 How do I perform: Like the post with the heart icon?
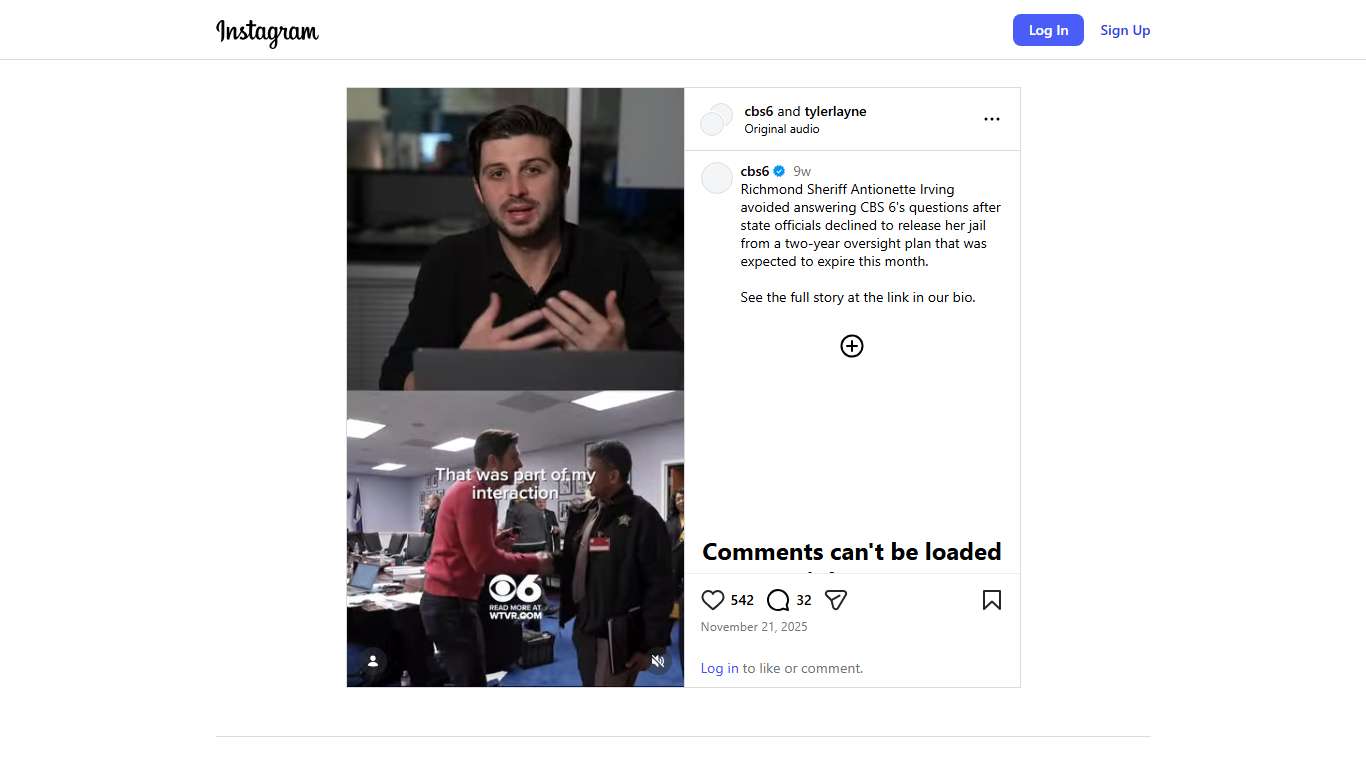[x=712, y=600]
